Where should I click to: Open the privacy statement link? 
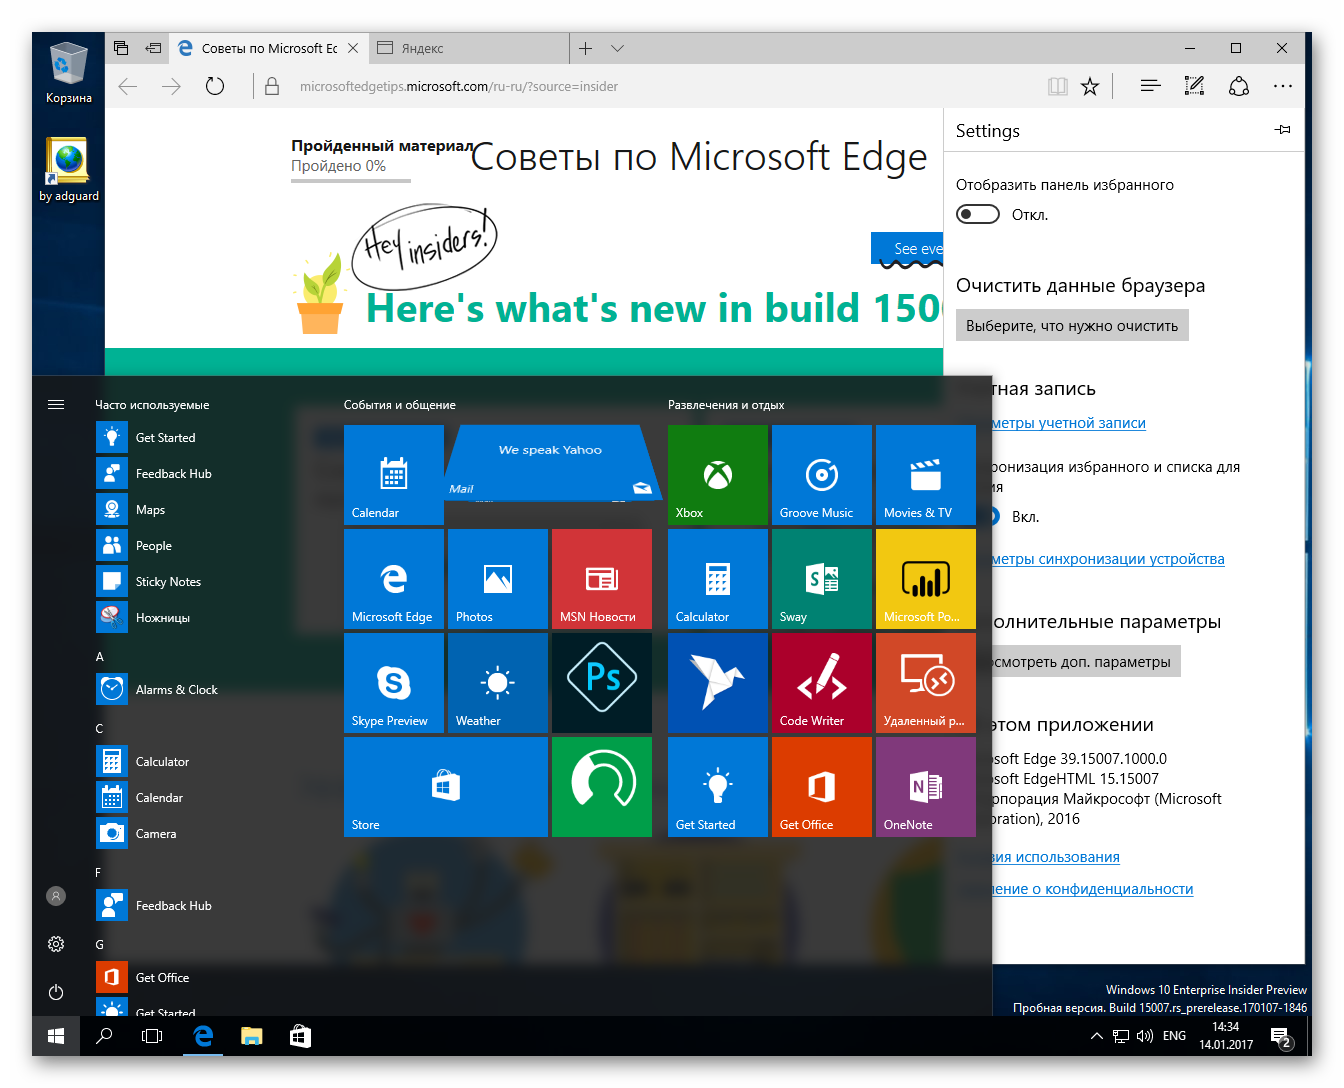click(1092, 889)
